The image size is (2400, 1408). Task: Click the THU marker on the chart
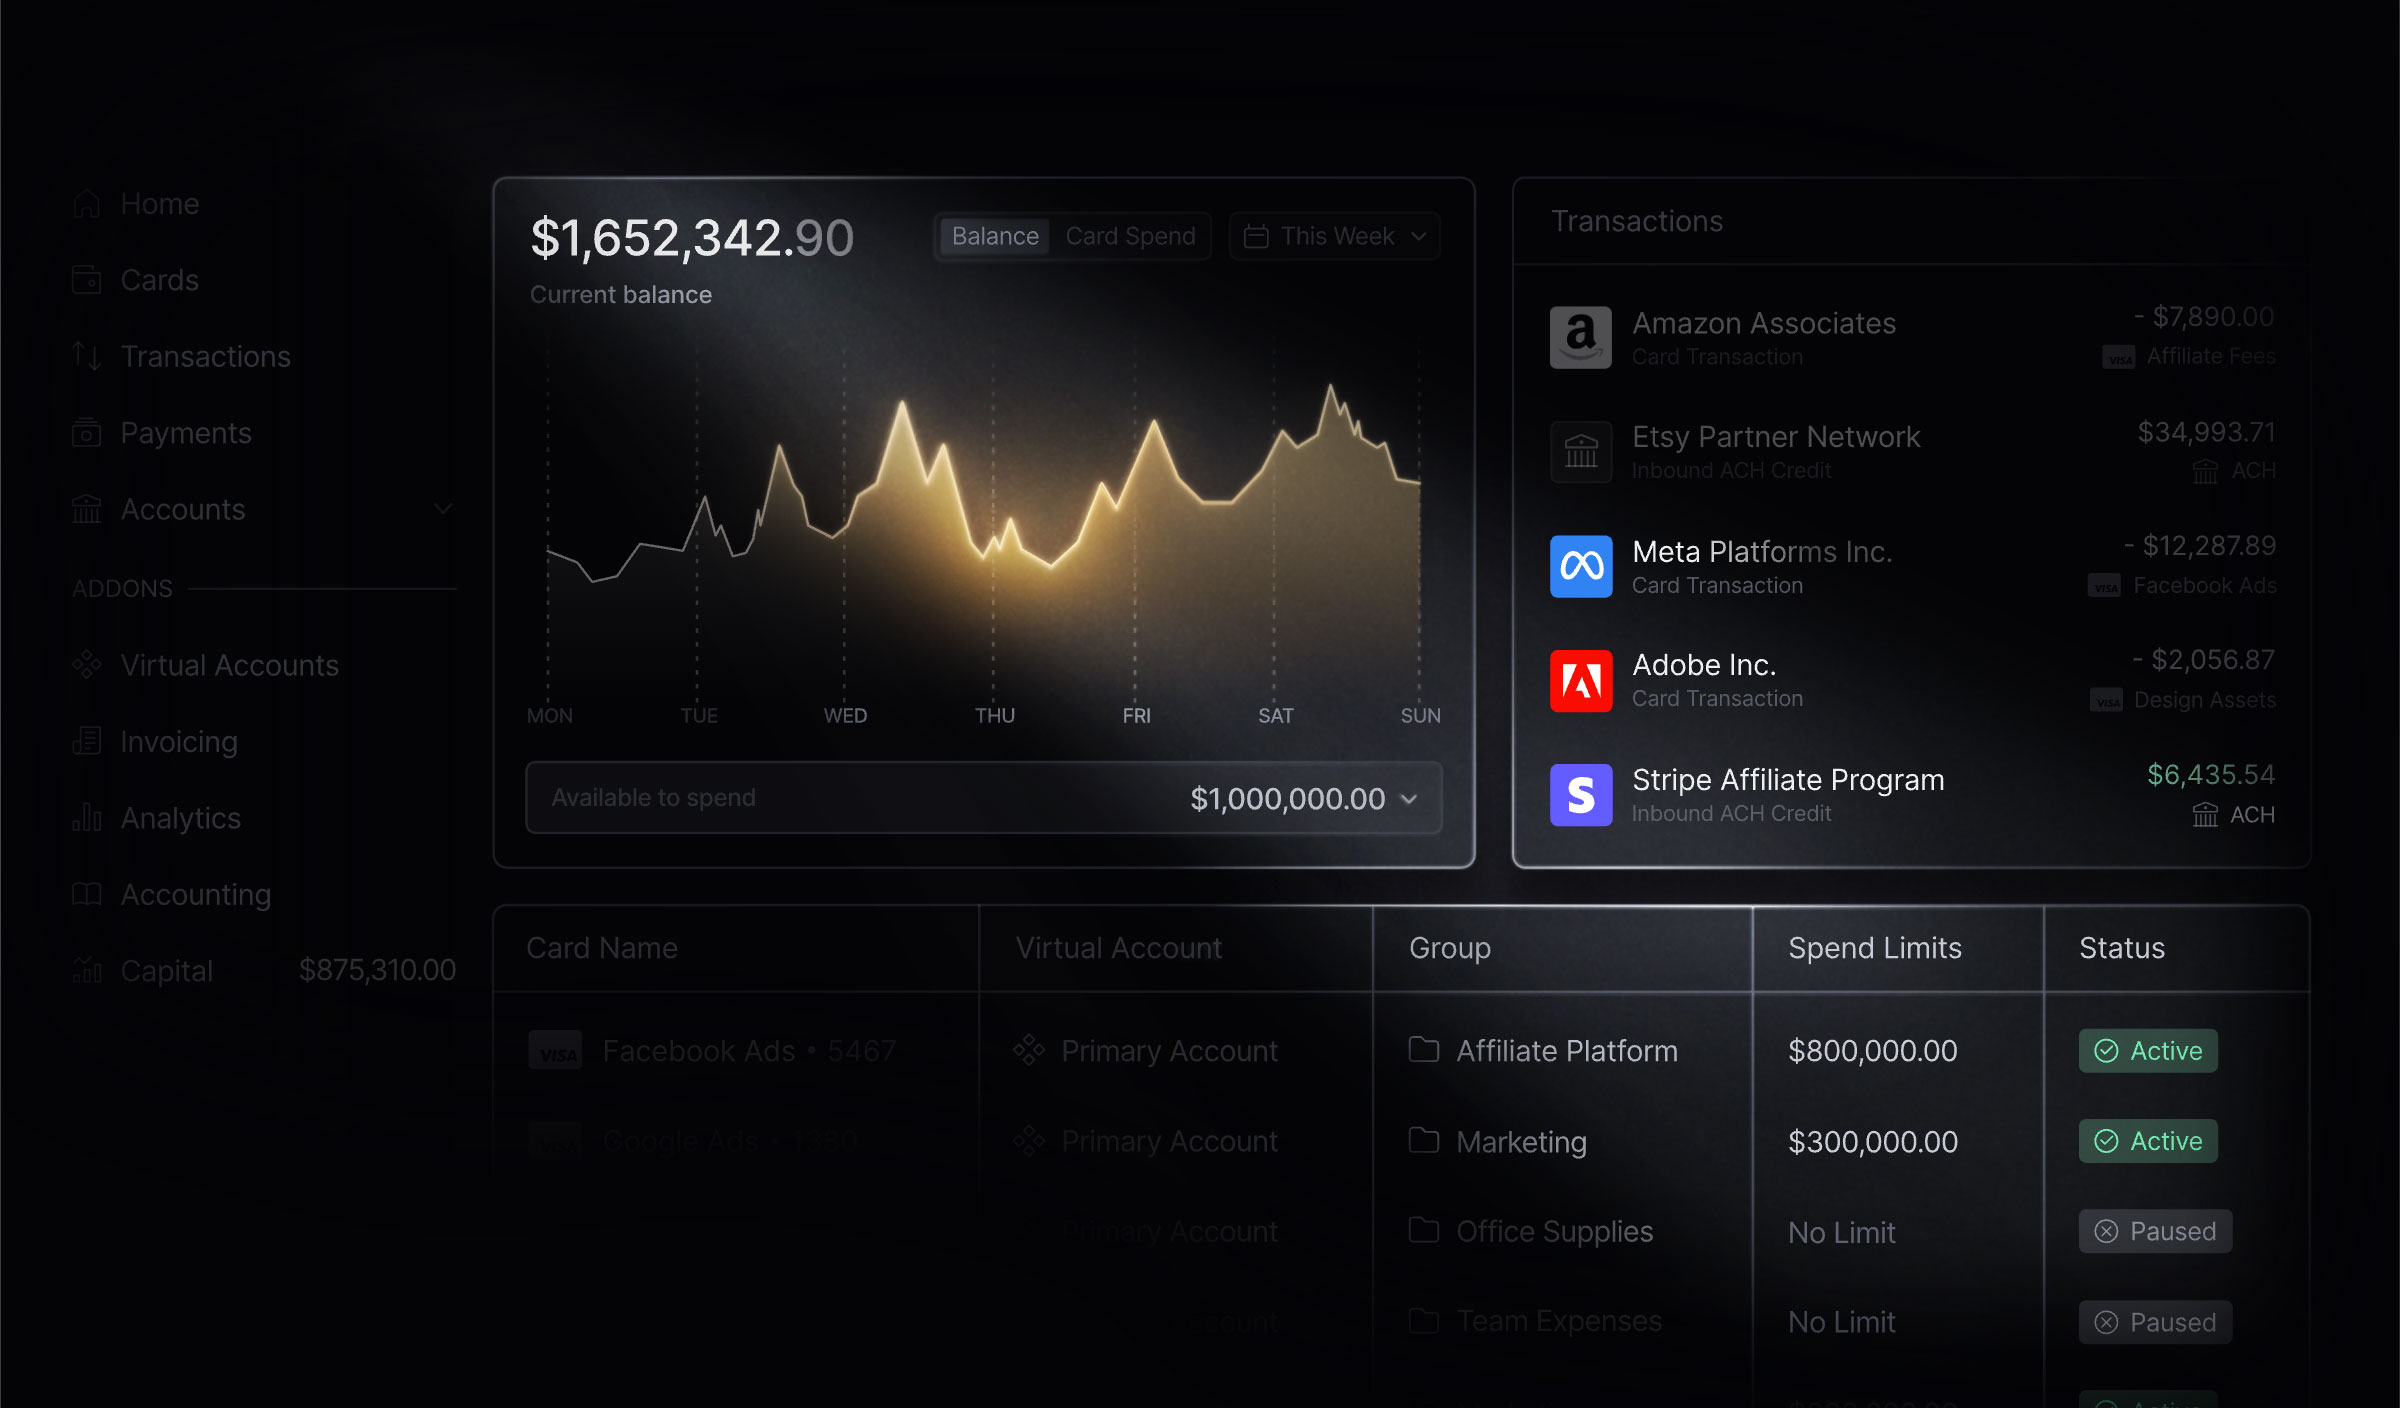point(994,716)
